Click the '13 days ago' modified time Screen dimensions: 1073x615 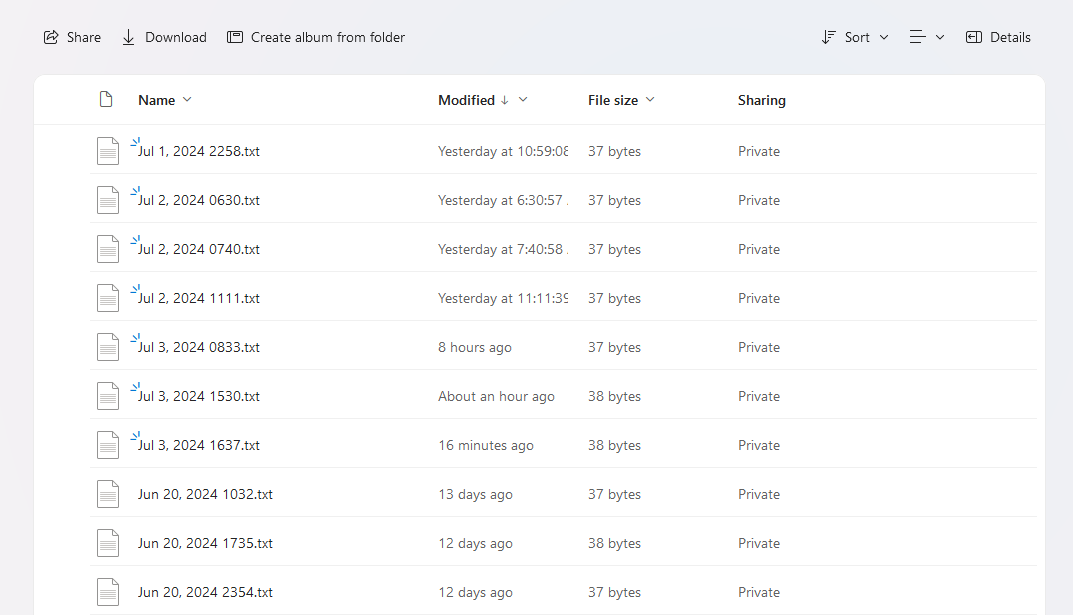(476, 495)
